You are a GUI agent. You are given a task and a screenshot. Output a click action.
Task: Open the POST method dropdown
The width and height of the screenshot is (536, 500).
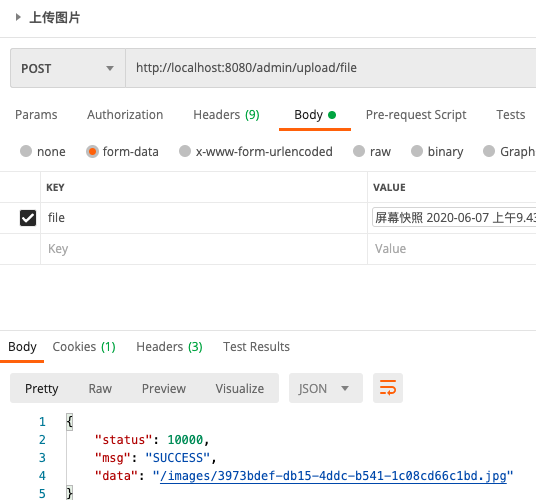pos(68,68)
